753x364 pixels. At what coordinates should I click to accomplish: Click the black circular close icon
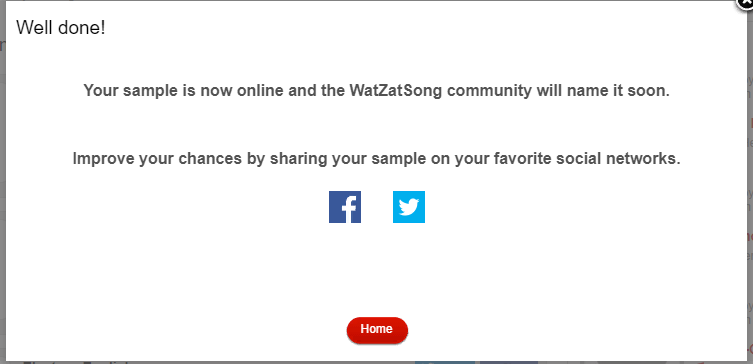click(746, 4)
